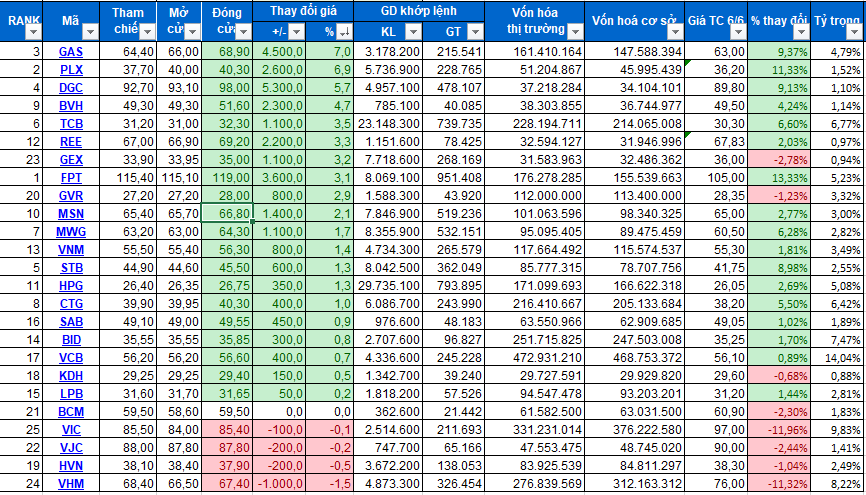Image resolution: width=866 pixels, height=495 pixels.
Task: Open the GAS ticker link
Action: coord(71,52)
